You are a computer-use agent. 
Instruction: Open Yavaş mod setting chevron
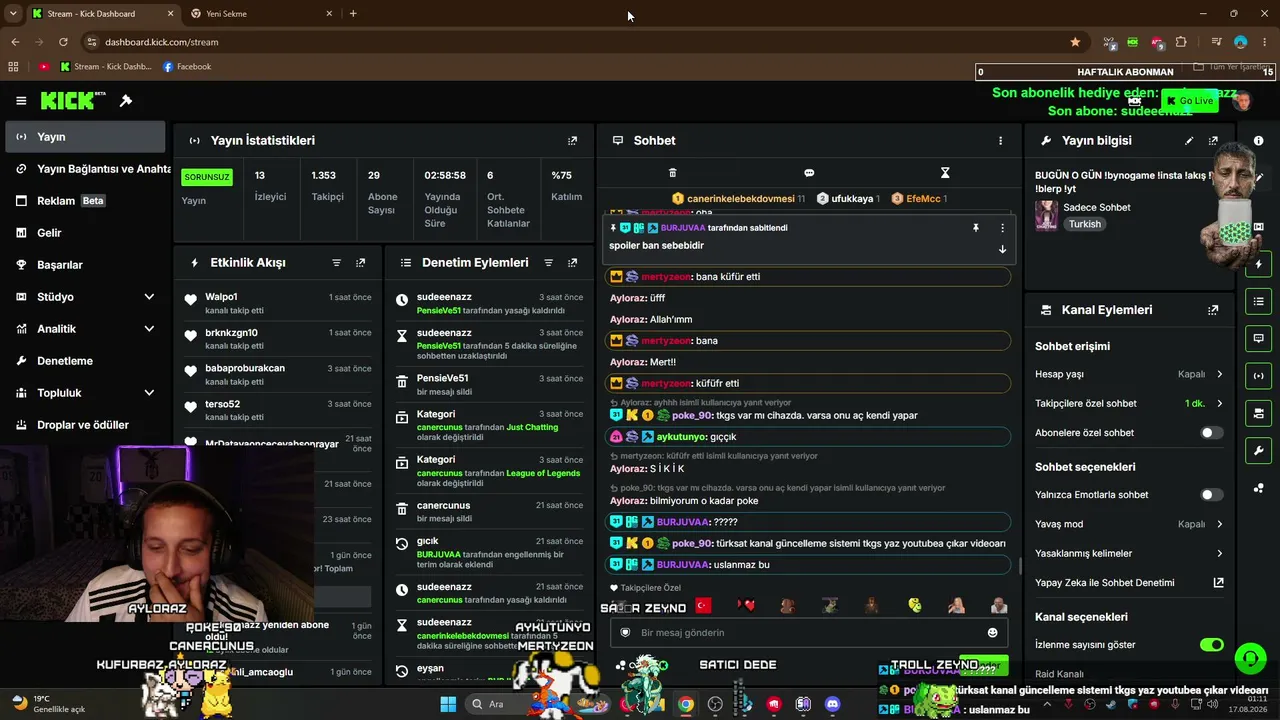click(x=1219, y=524)
